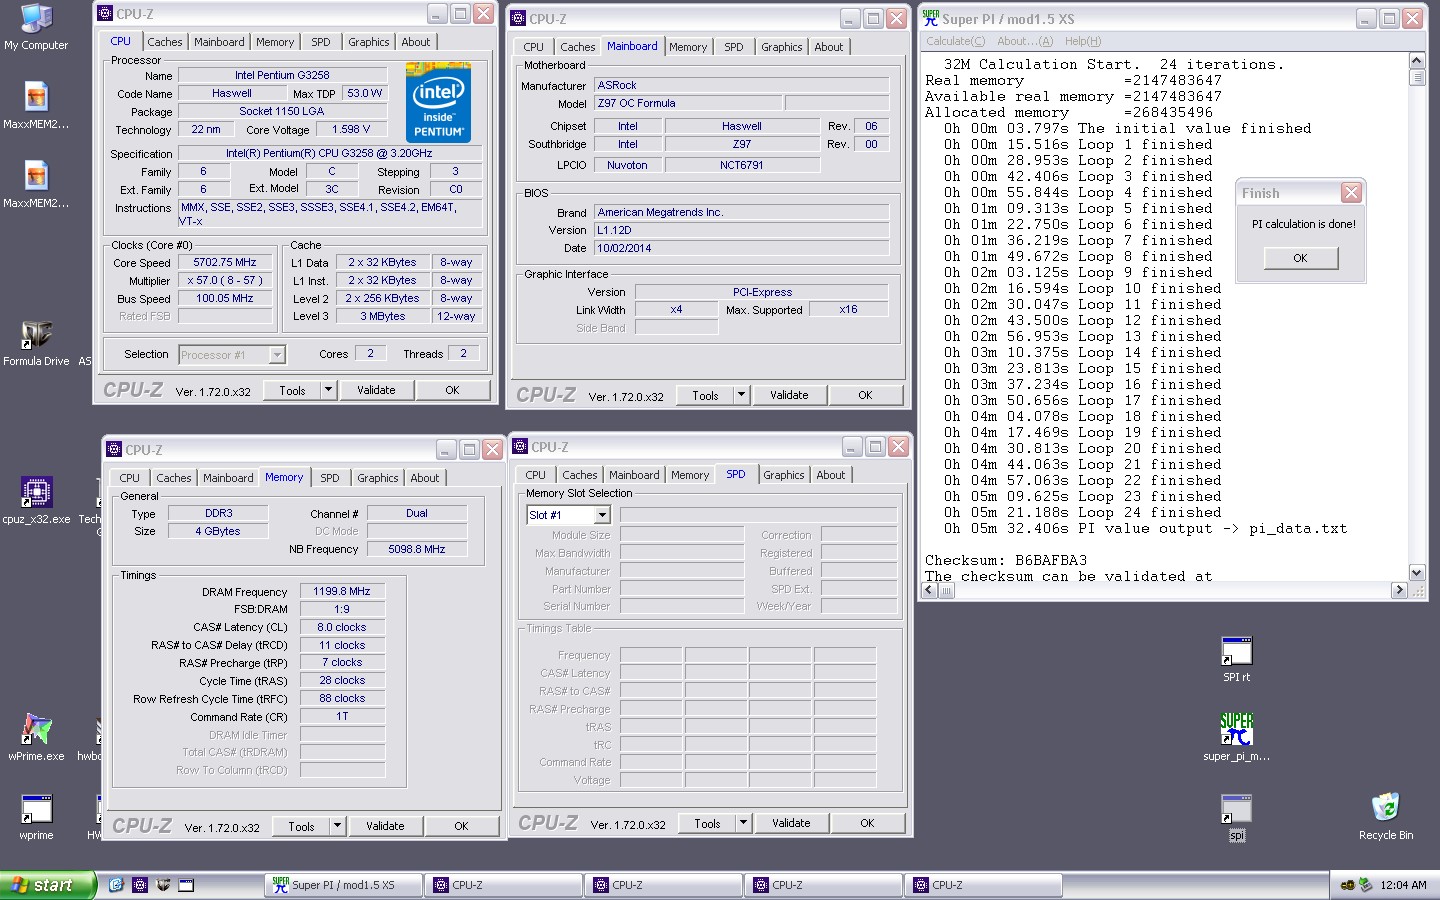Screen dimensions: 1440x900
Task: Open the Slot #1 memory slot dropdown
Action: pos(602,515)
